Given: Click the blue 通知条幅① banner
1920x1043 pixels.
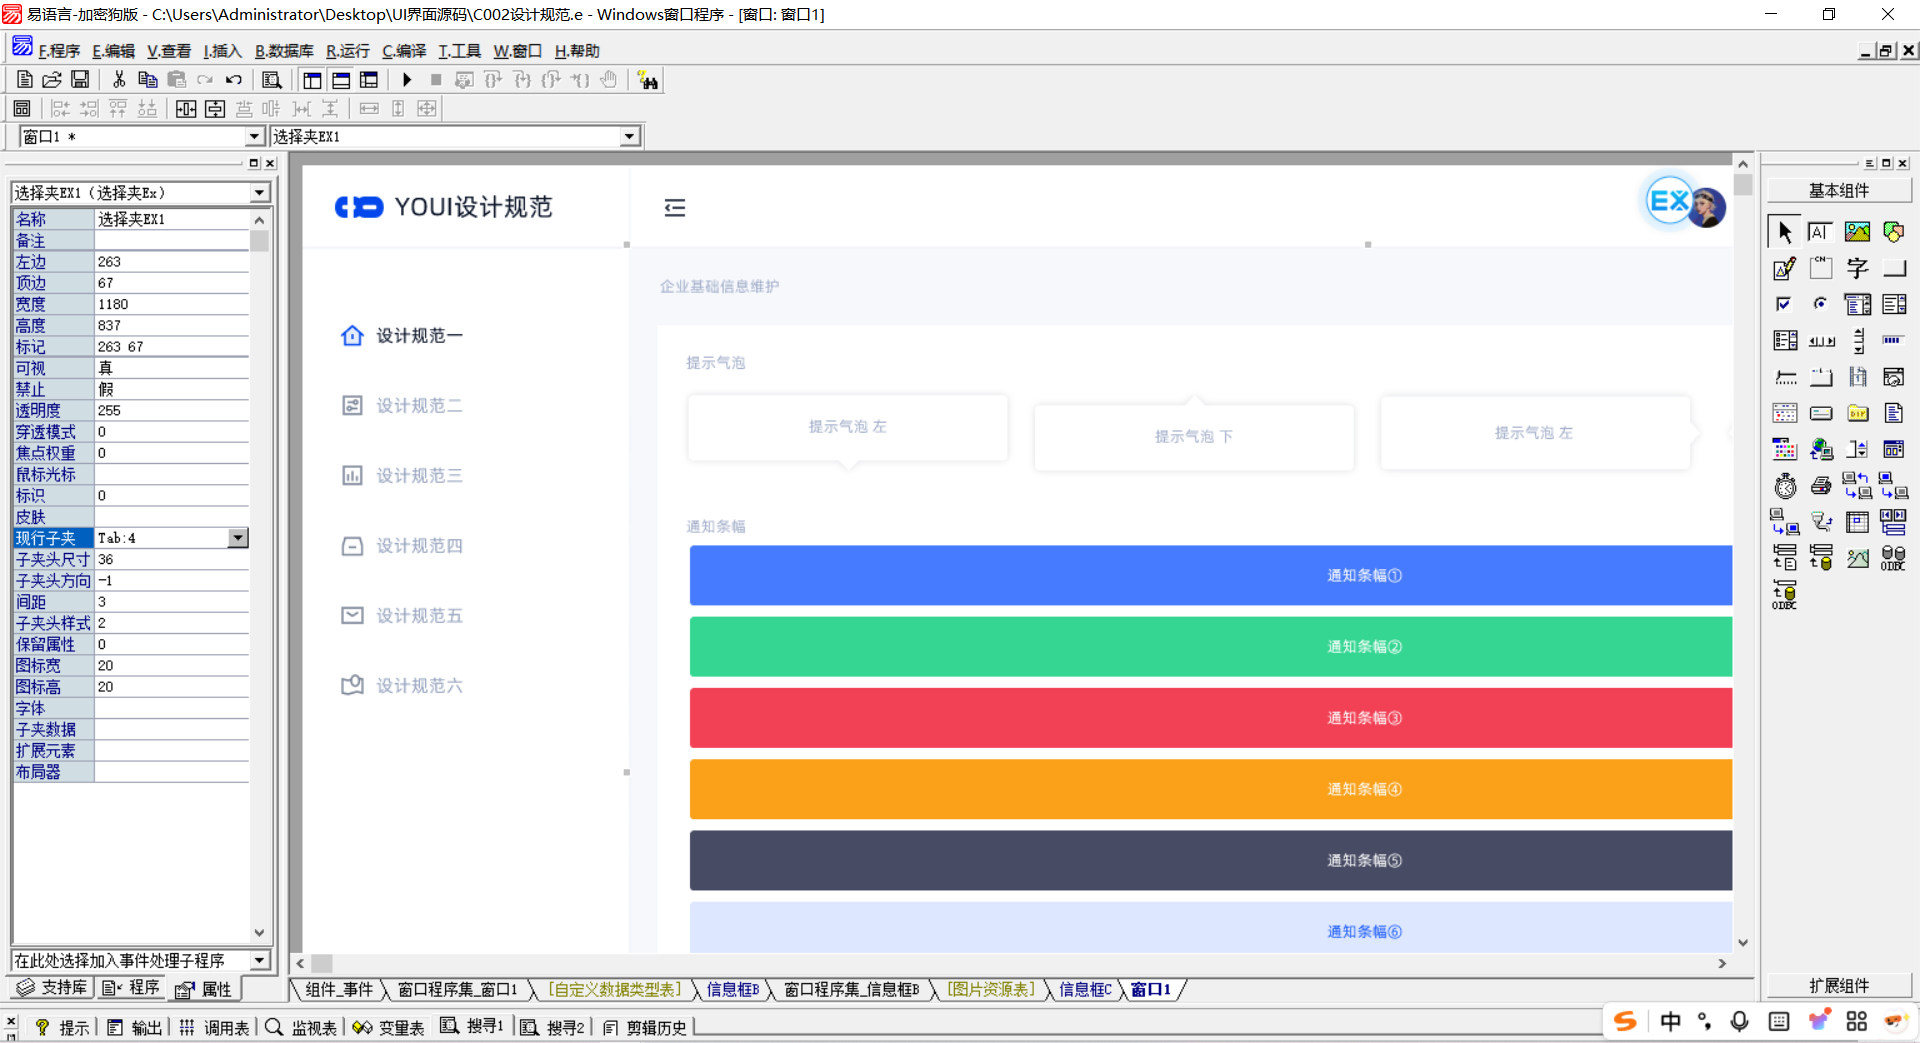Looking at the screenshot, I should pyautogui.click(x=1210, y=575).
